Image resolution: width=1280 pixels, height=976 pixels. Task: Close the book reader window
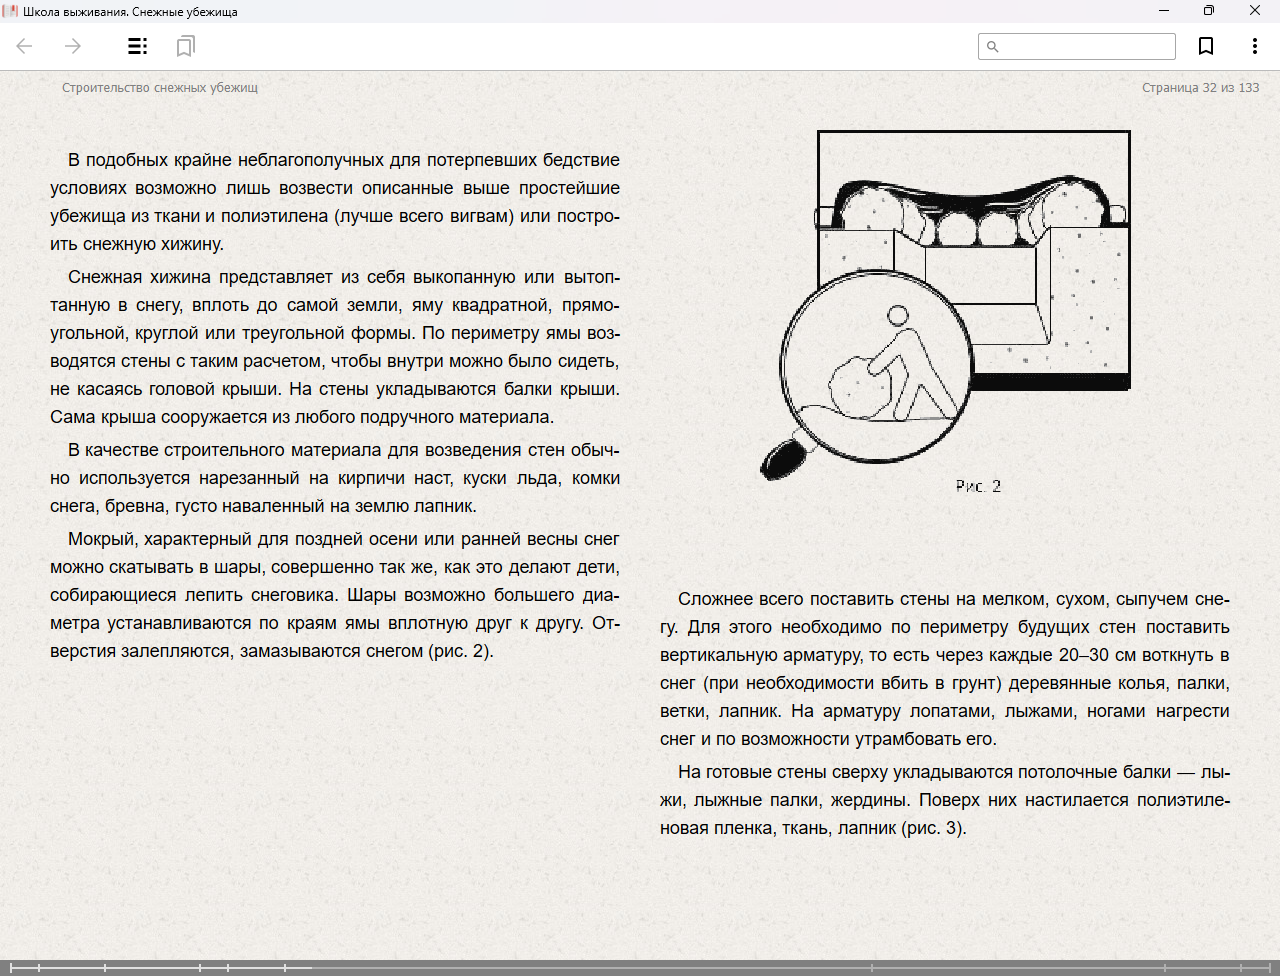tap(1255, 11)
